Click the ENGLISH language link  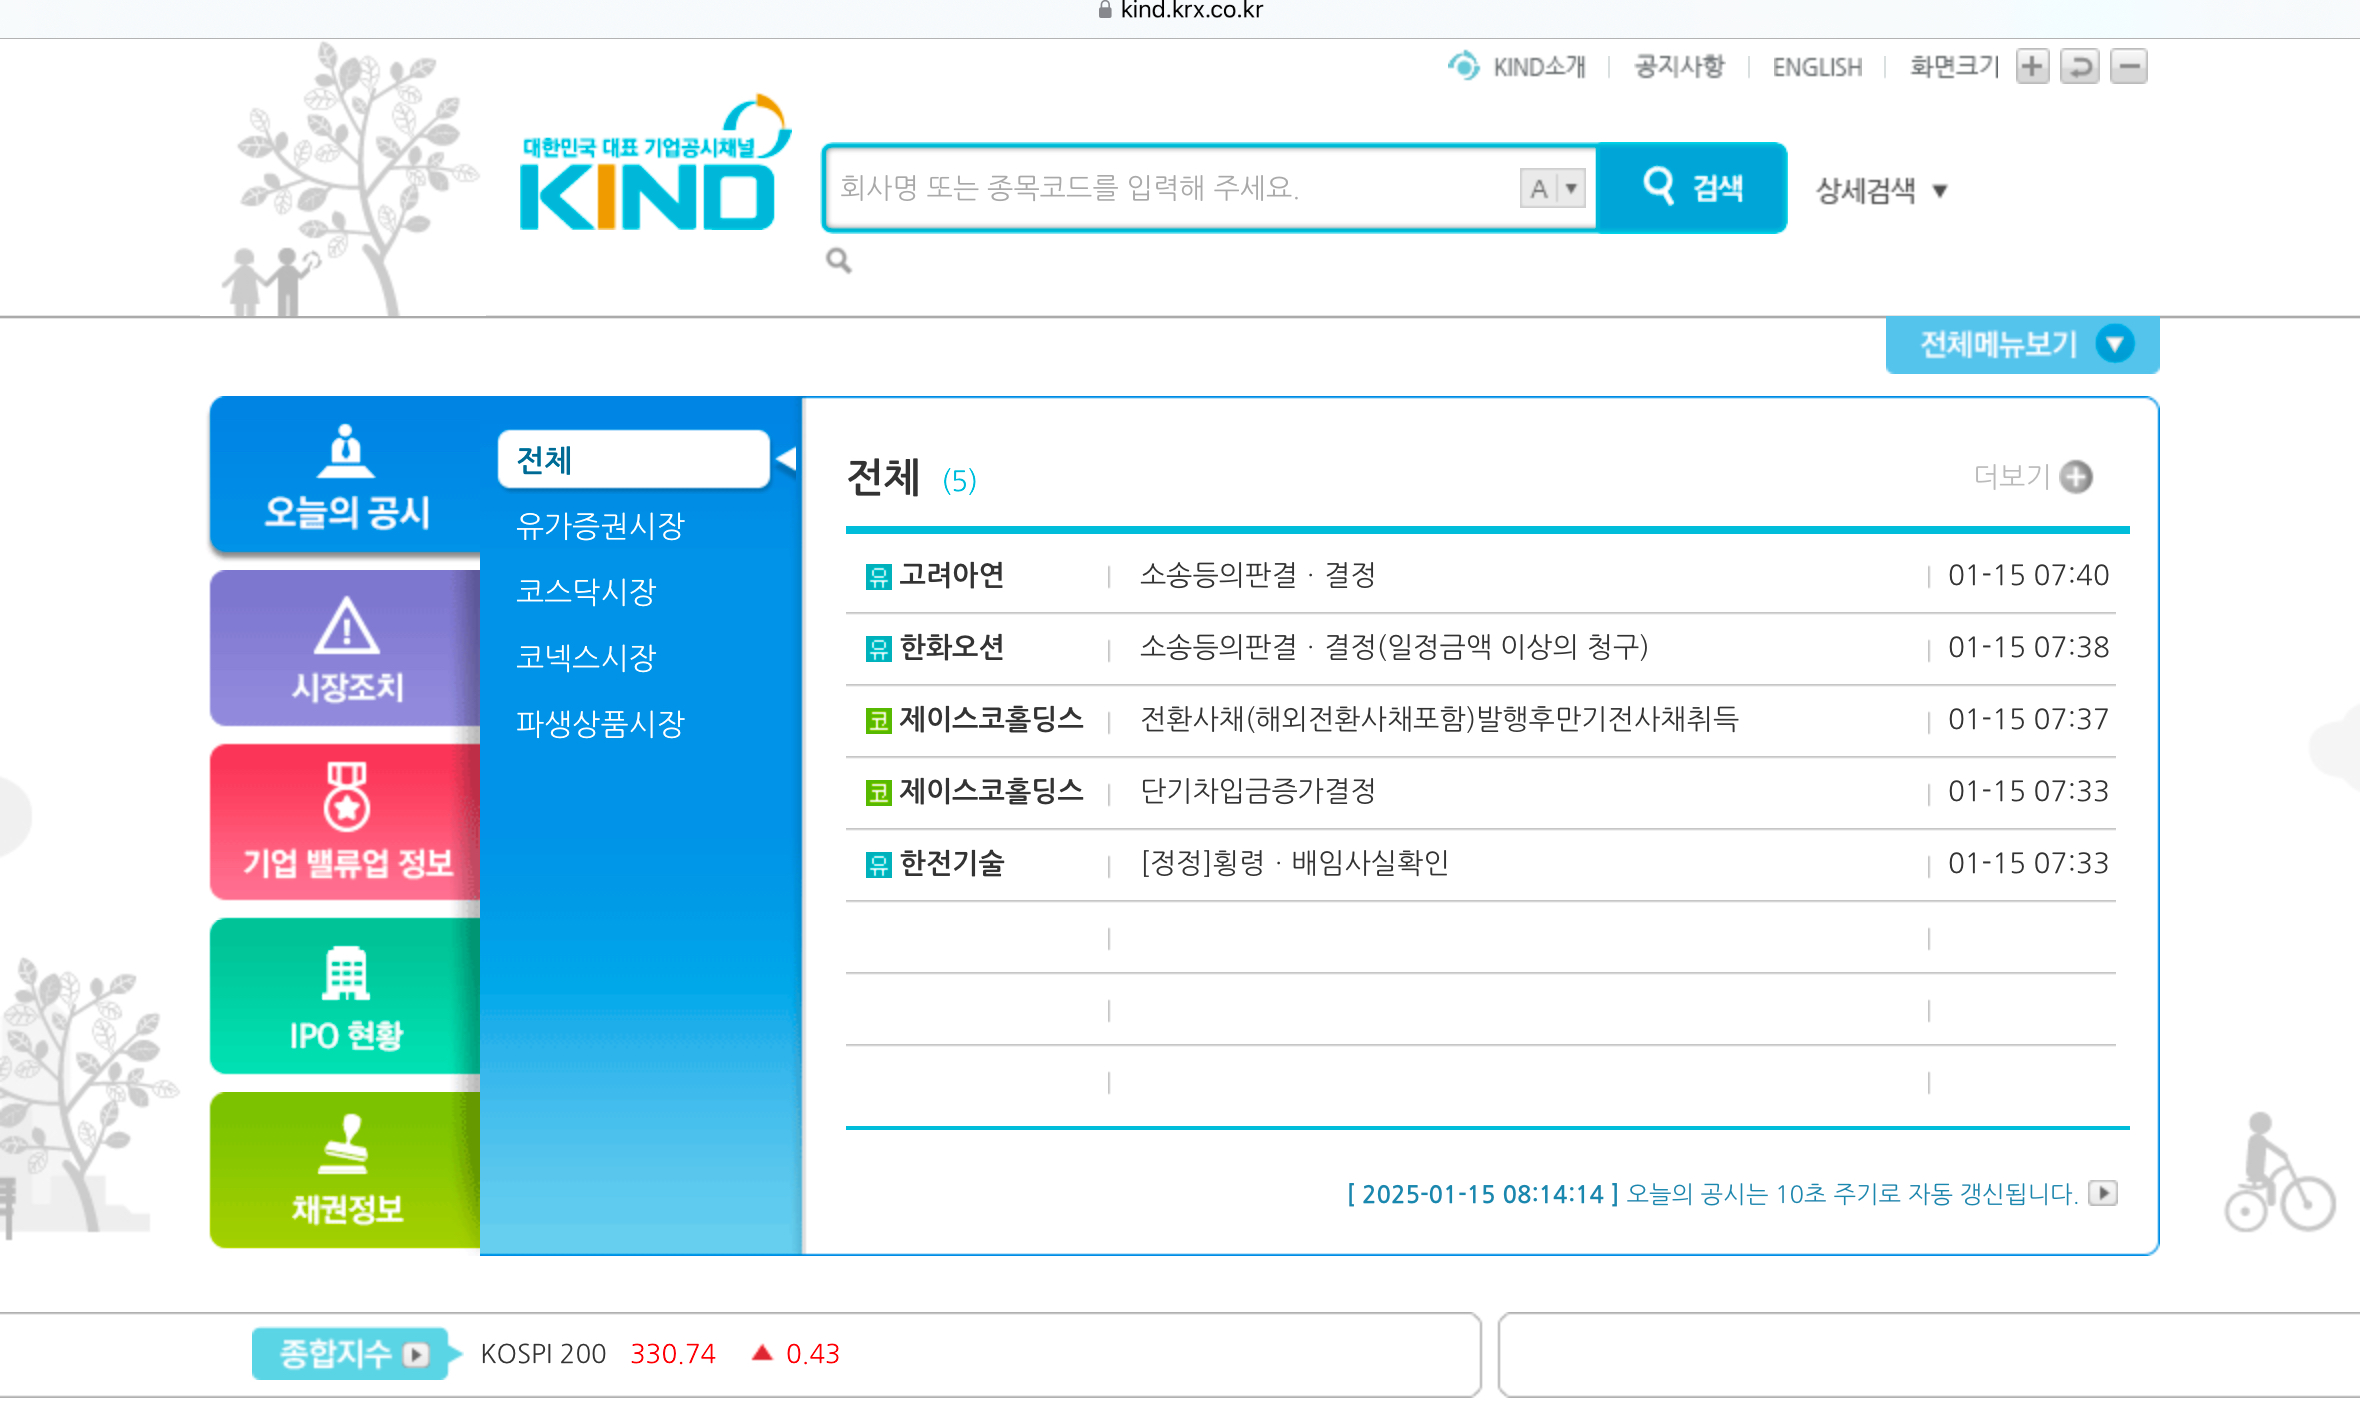point(1817,67)
